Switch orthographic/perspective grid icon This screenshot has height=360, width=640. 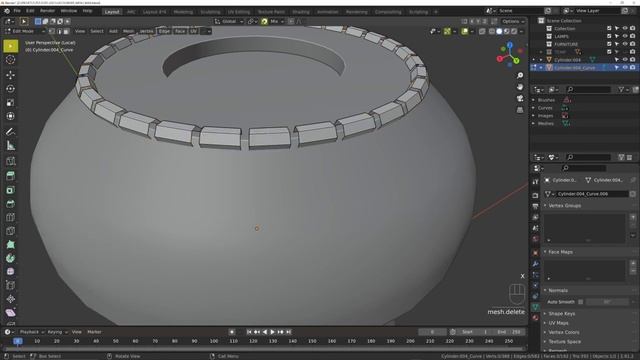point(520,110)
